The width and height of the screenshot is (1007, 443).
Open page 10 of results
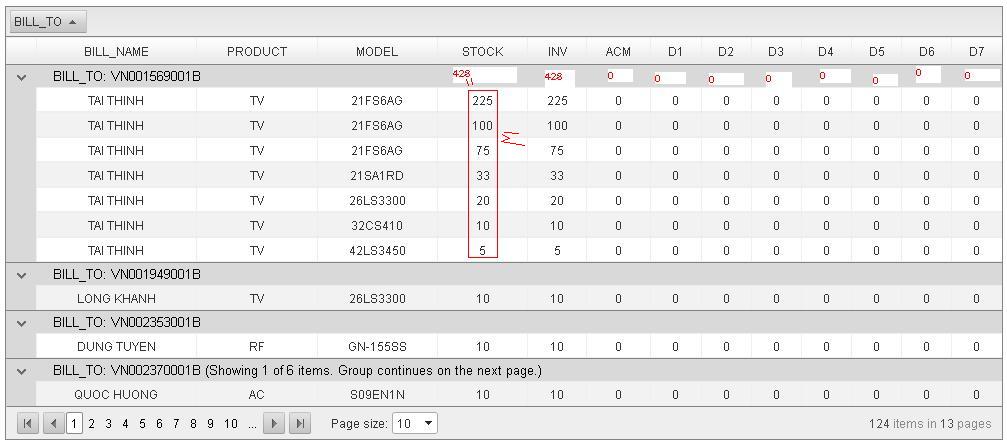coord(231,424)
